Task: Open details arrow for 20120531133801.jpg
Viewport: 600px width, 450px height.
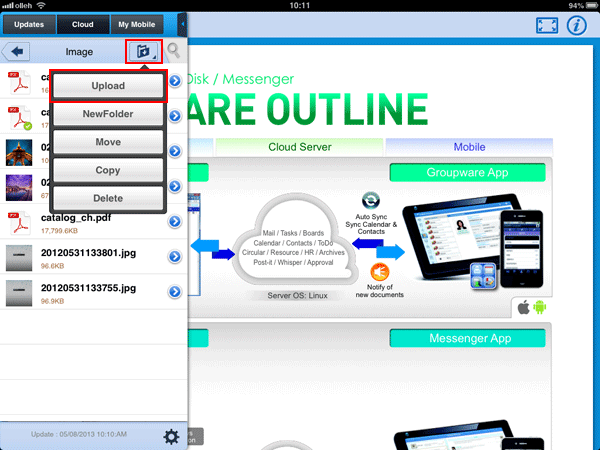Action: point(174,257)
